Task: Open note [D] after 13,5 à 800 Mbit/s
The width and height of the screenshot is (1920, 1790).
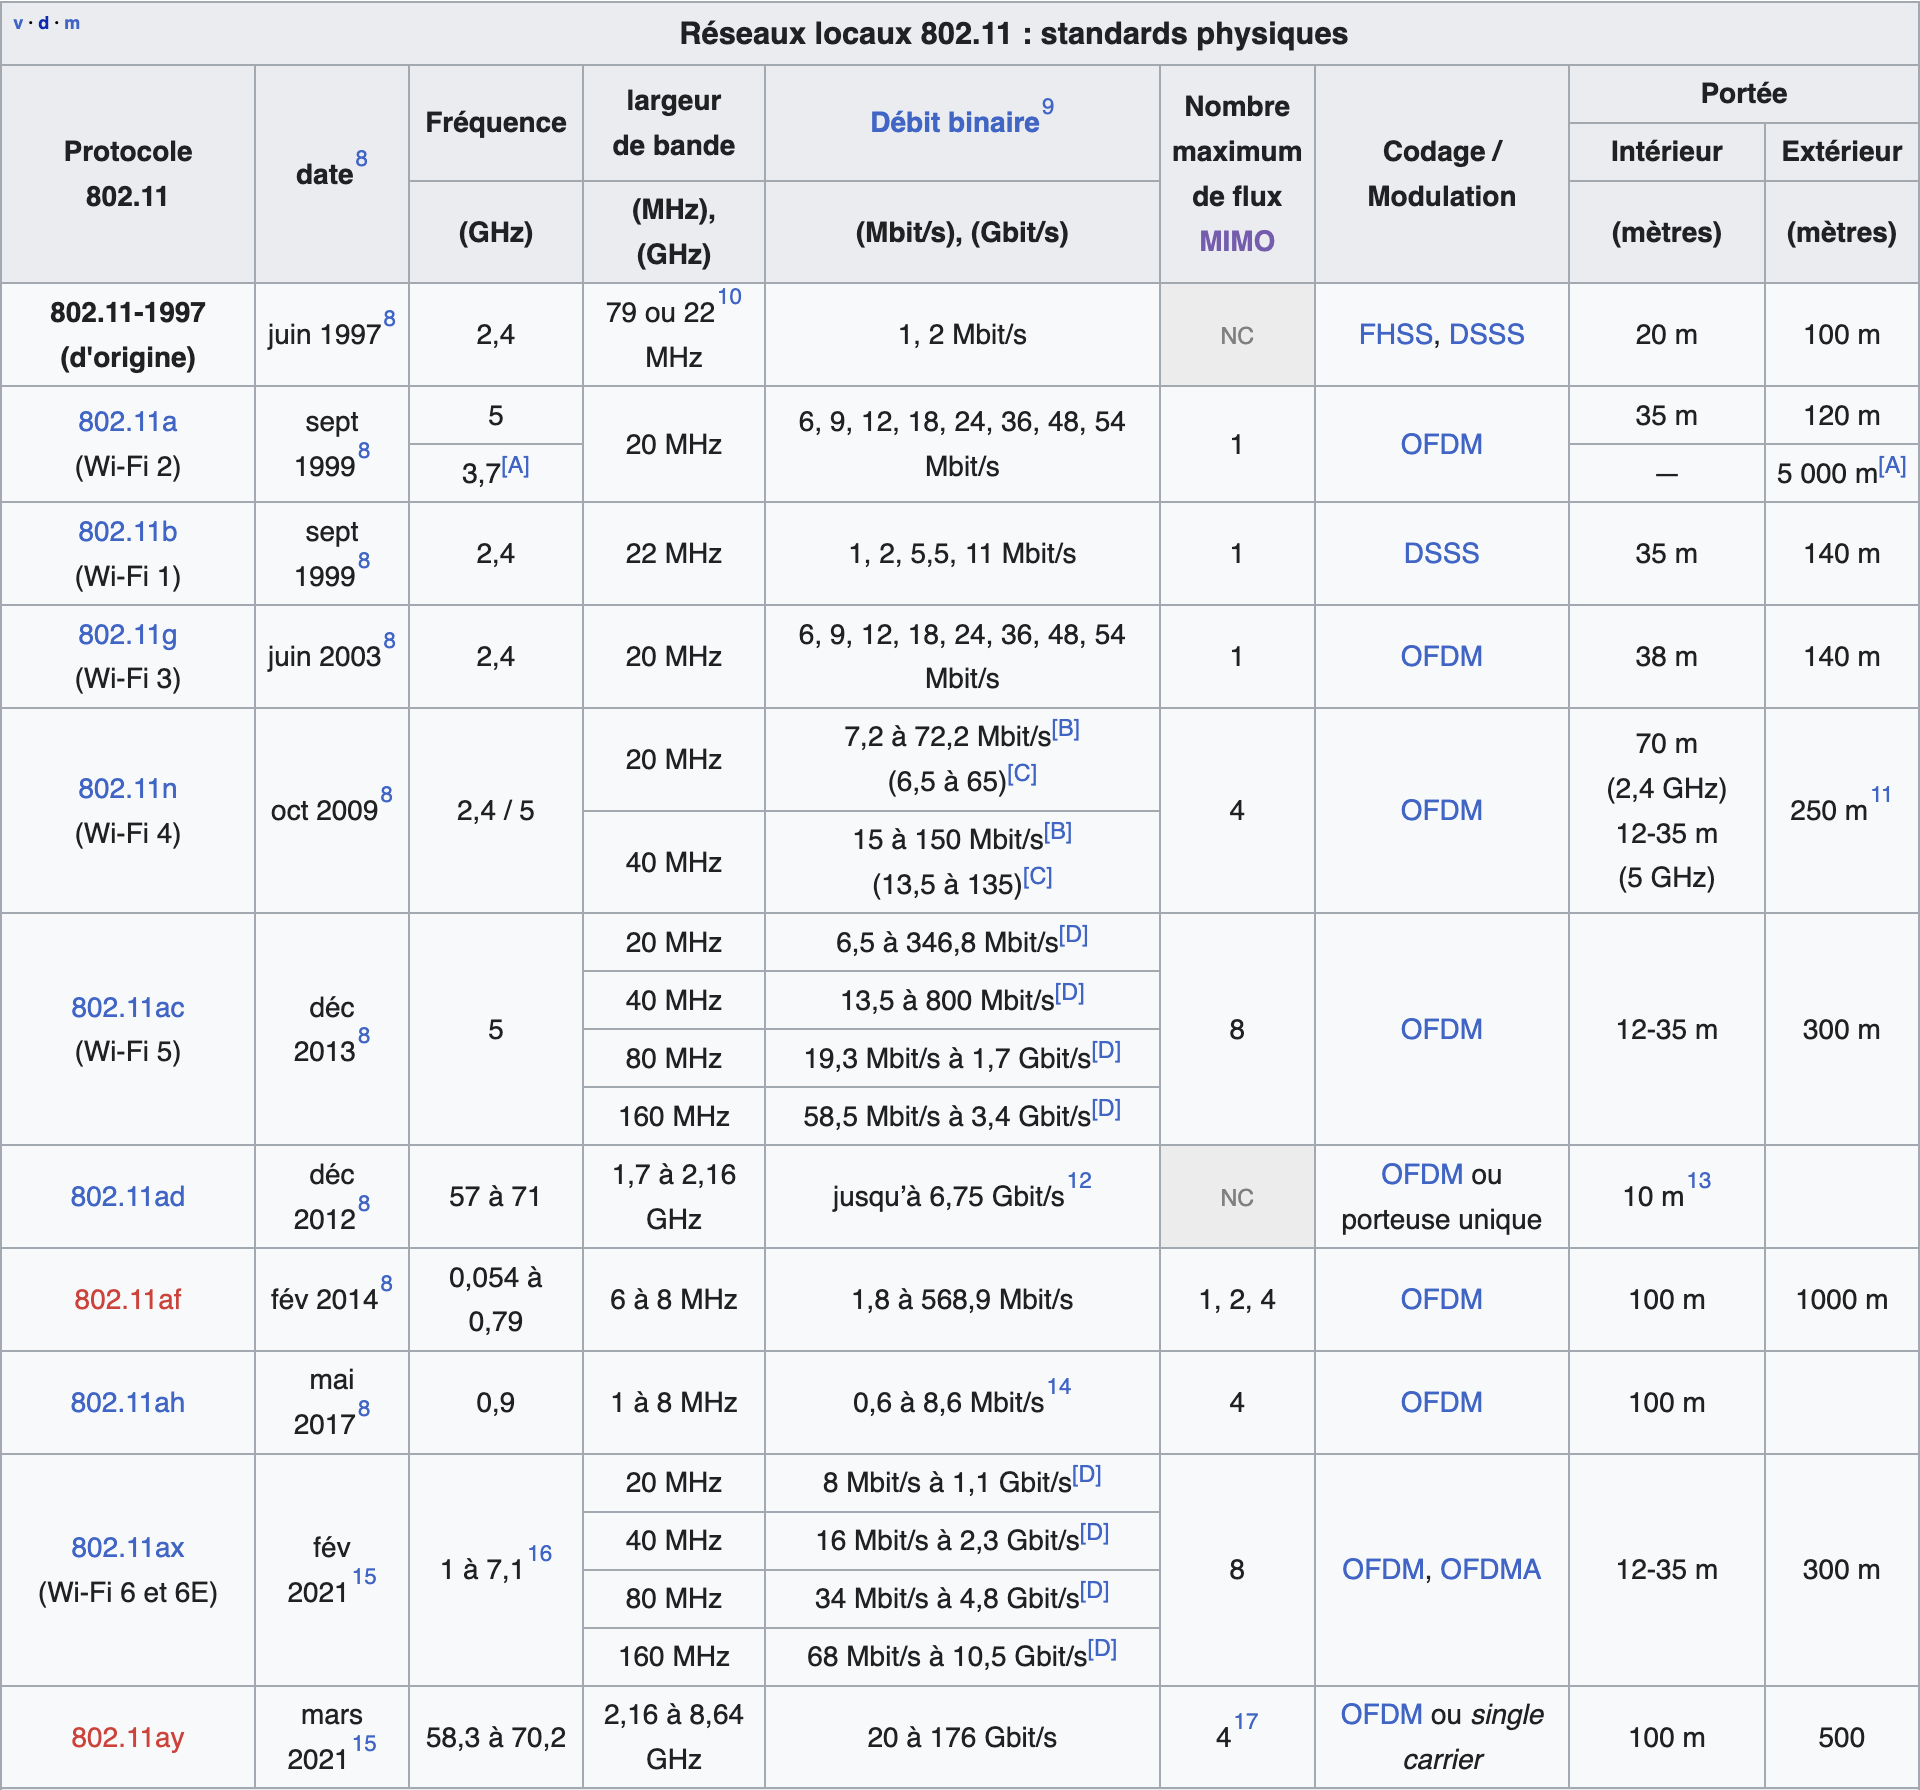Action: pyautogui.click(x=1070, y=992)
